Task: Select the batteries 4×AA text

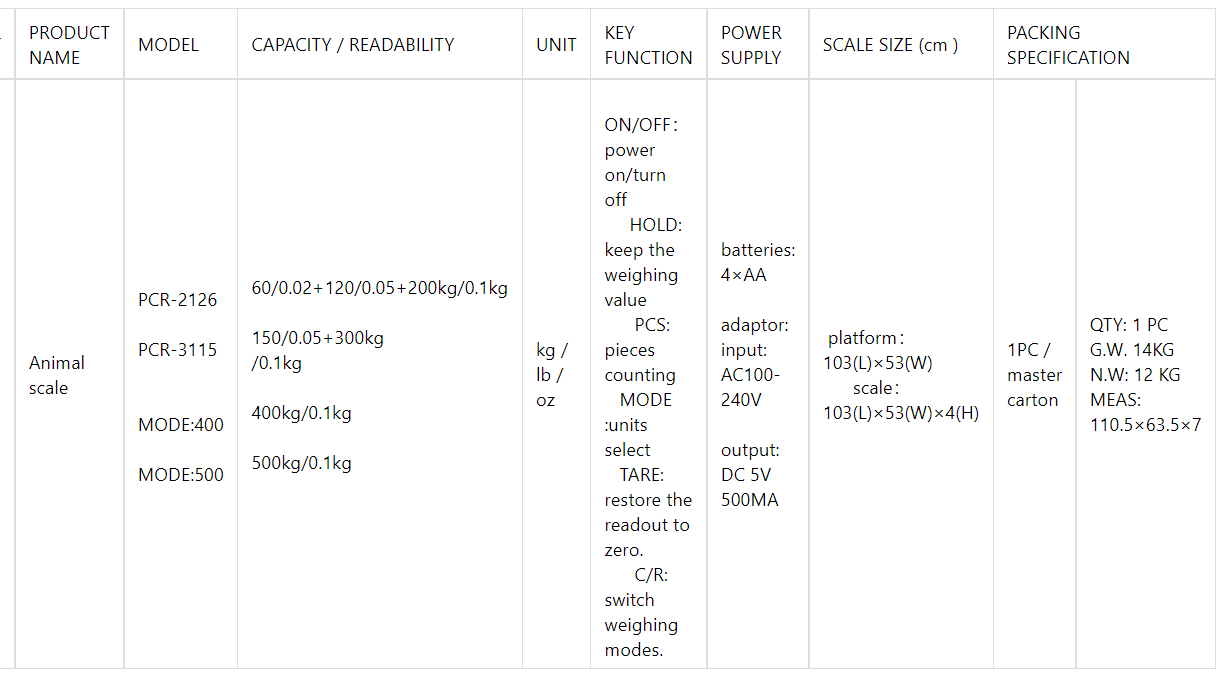Action: pos(758,262)
